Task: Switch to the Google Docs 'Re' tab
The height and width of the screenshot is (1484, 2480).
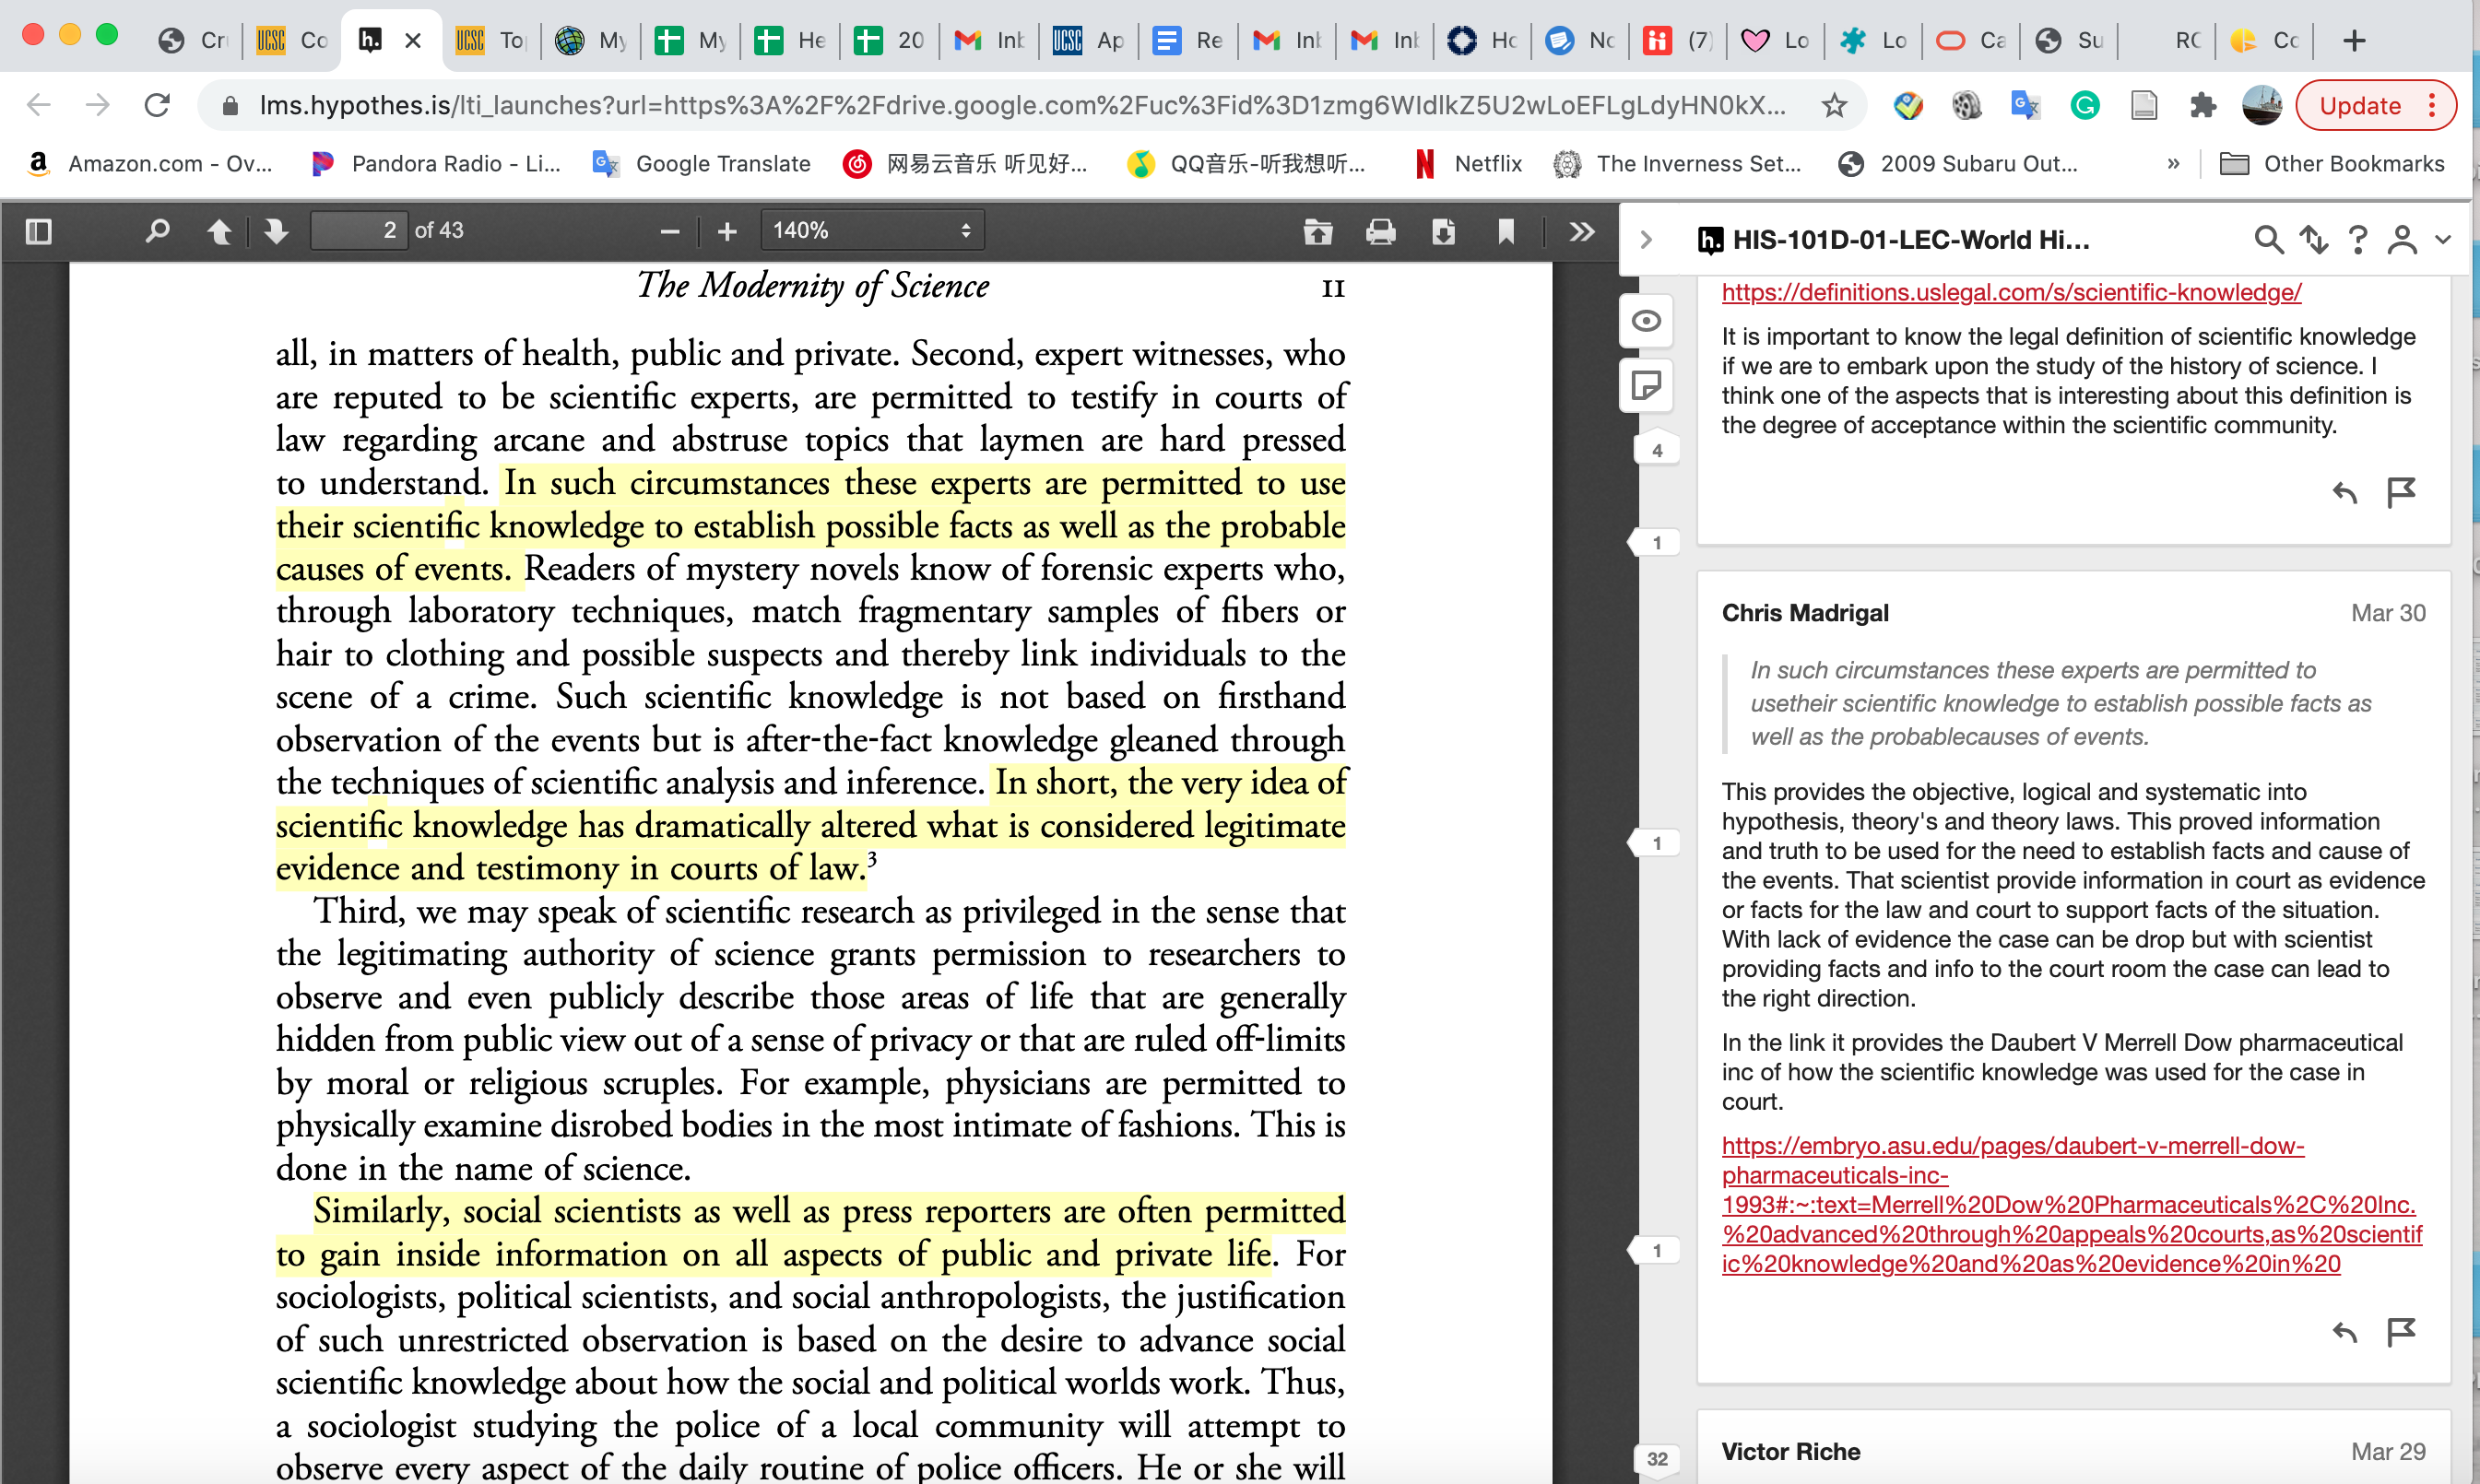Action: pyautogui.click(x=1187, y=41)
